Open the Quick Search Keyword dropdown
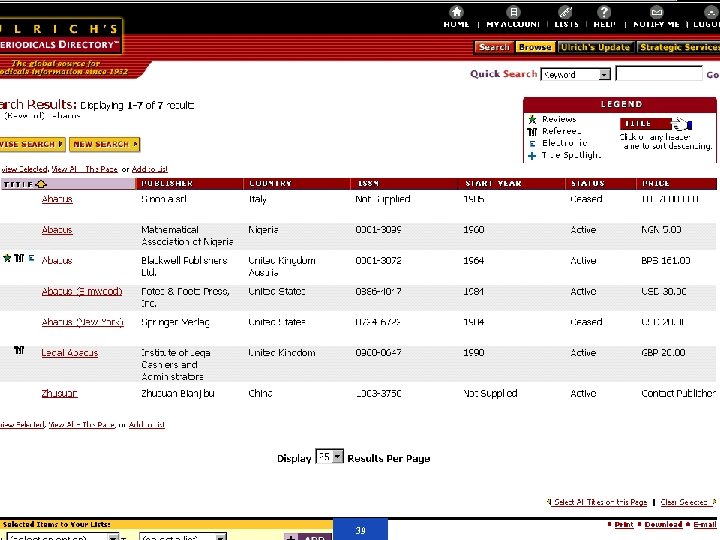This screenshot has width=720, height=540. pyautogui.click(x=576, y=74)
